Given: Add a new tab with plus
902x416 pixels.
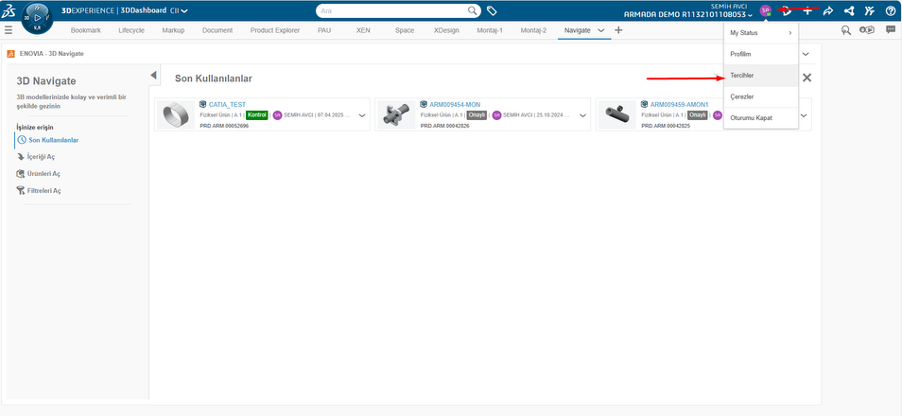Looking at the screenshot, I should [x=618, y=30].
